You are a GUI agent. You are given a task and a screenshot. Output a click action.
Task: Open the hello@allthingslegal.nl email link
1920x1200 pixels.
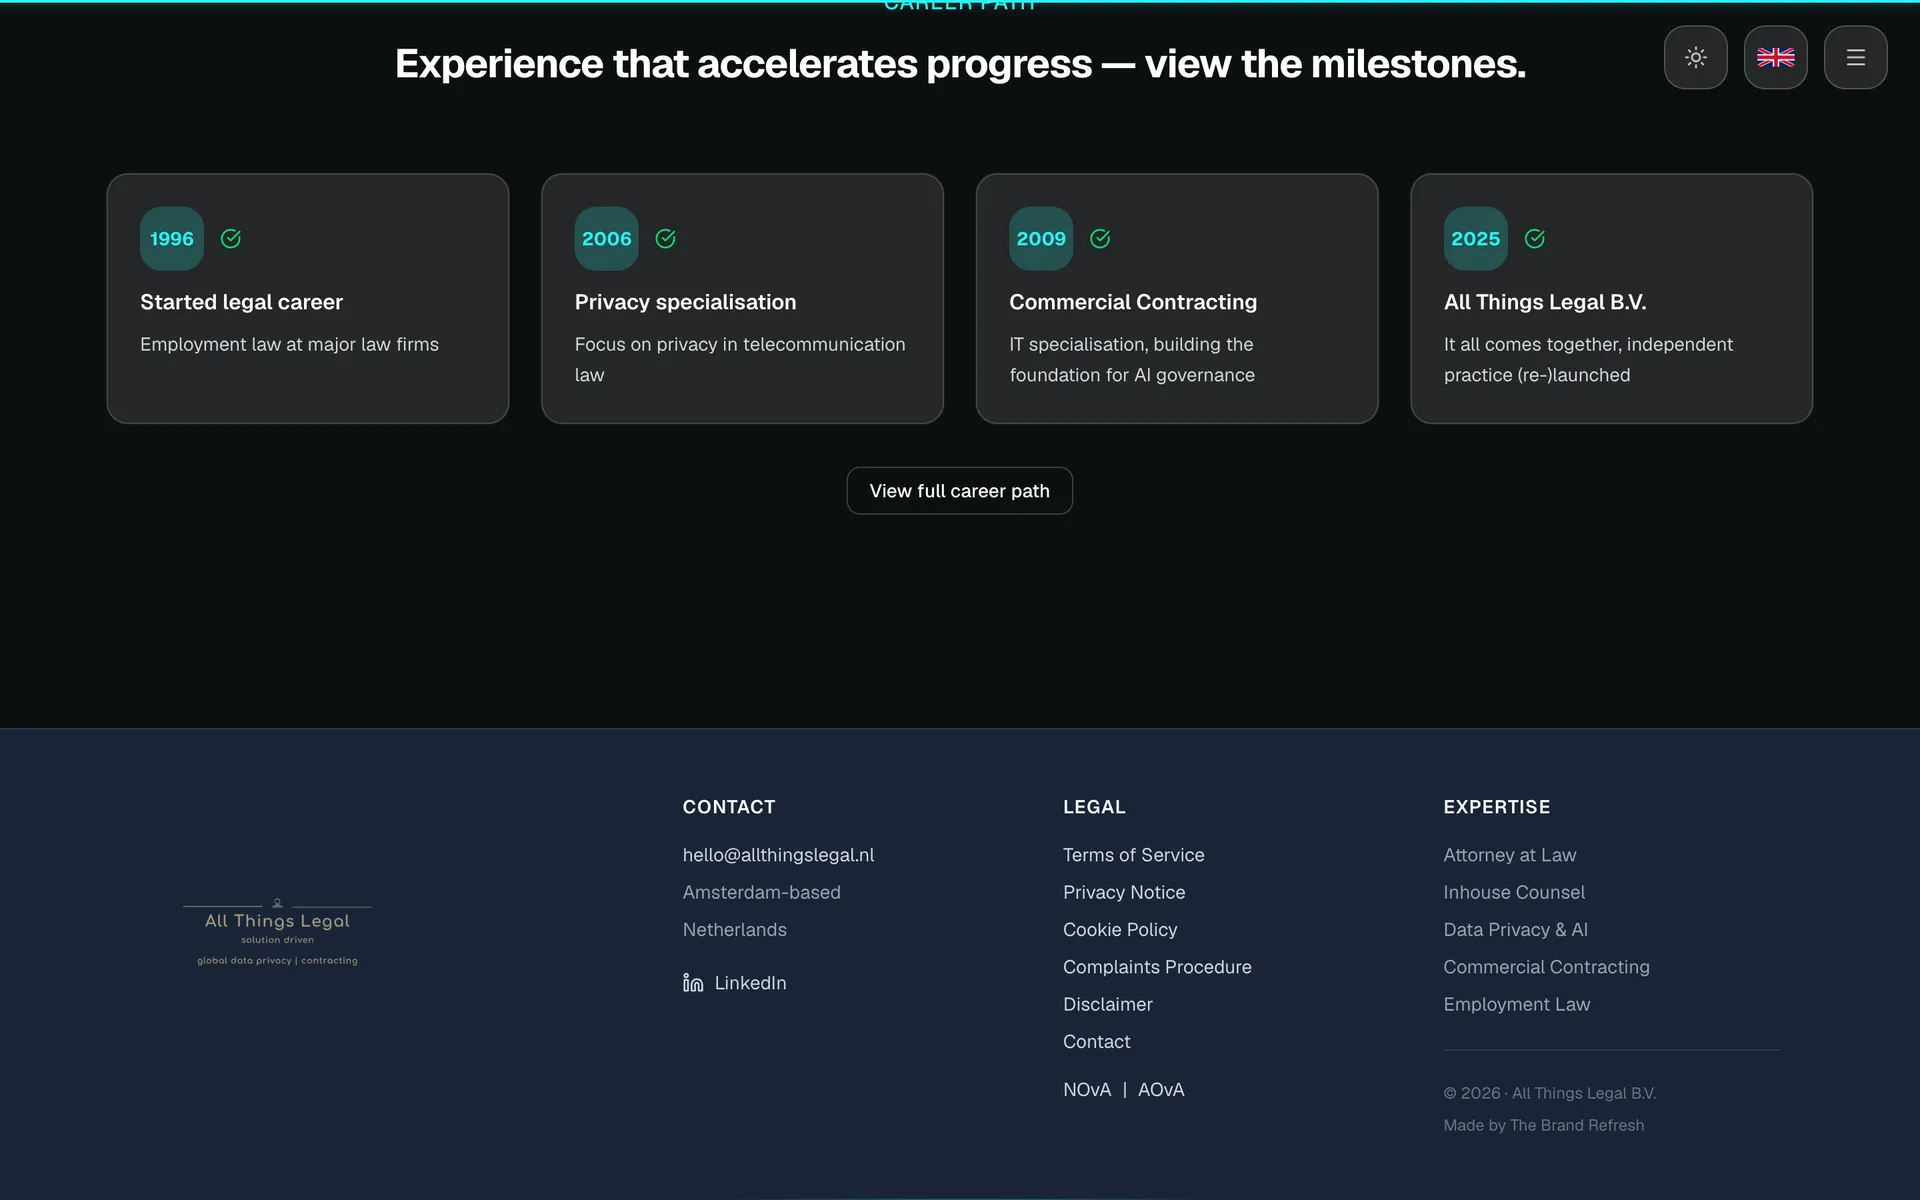point(778,855)
